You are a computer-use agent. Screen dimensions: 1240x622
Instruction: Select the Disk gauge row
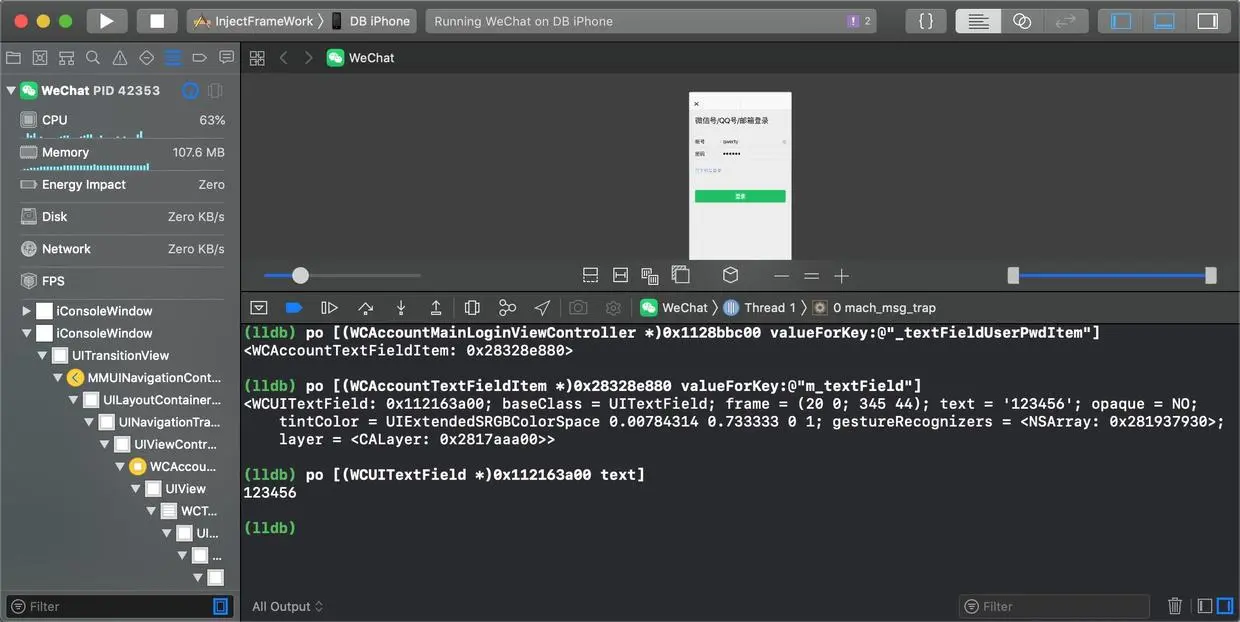point(120,217)
